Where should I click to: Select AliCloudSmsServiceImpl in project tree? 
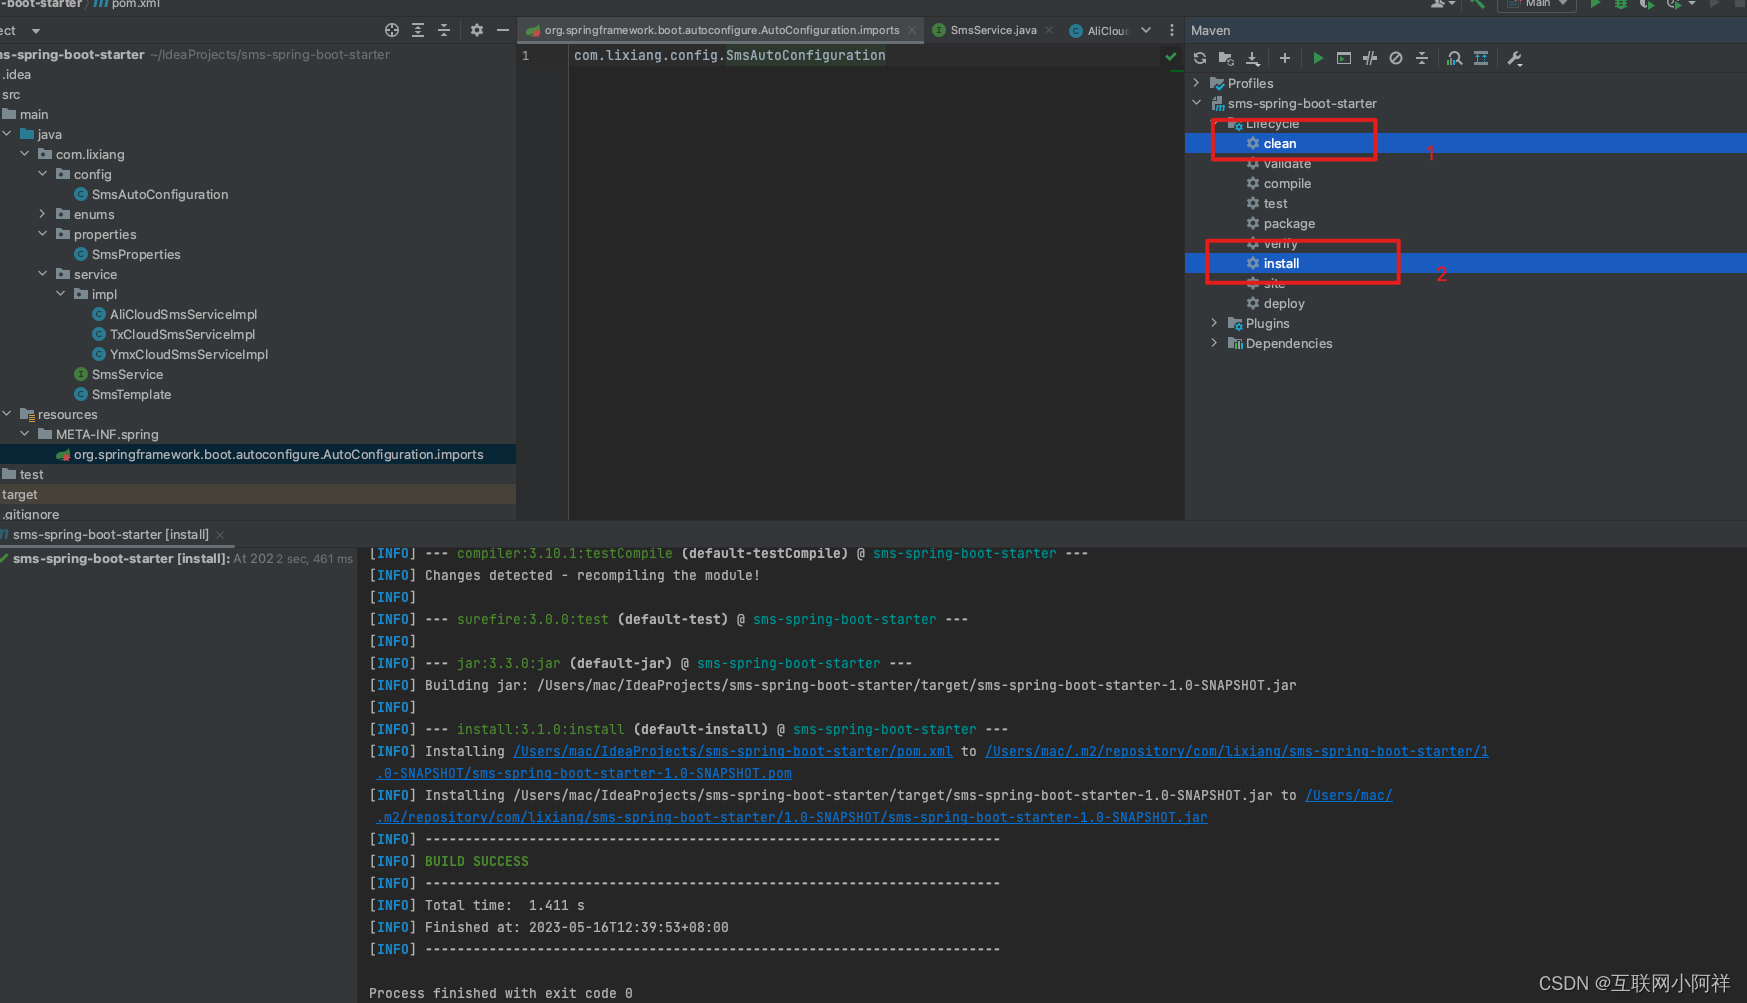pyautogui.click(x=183, y=314)
